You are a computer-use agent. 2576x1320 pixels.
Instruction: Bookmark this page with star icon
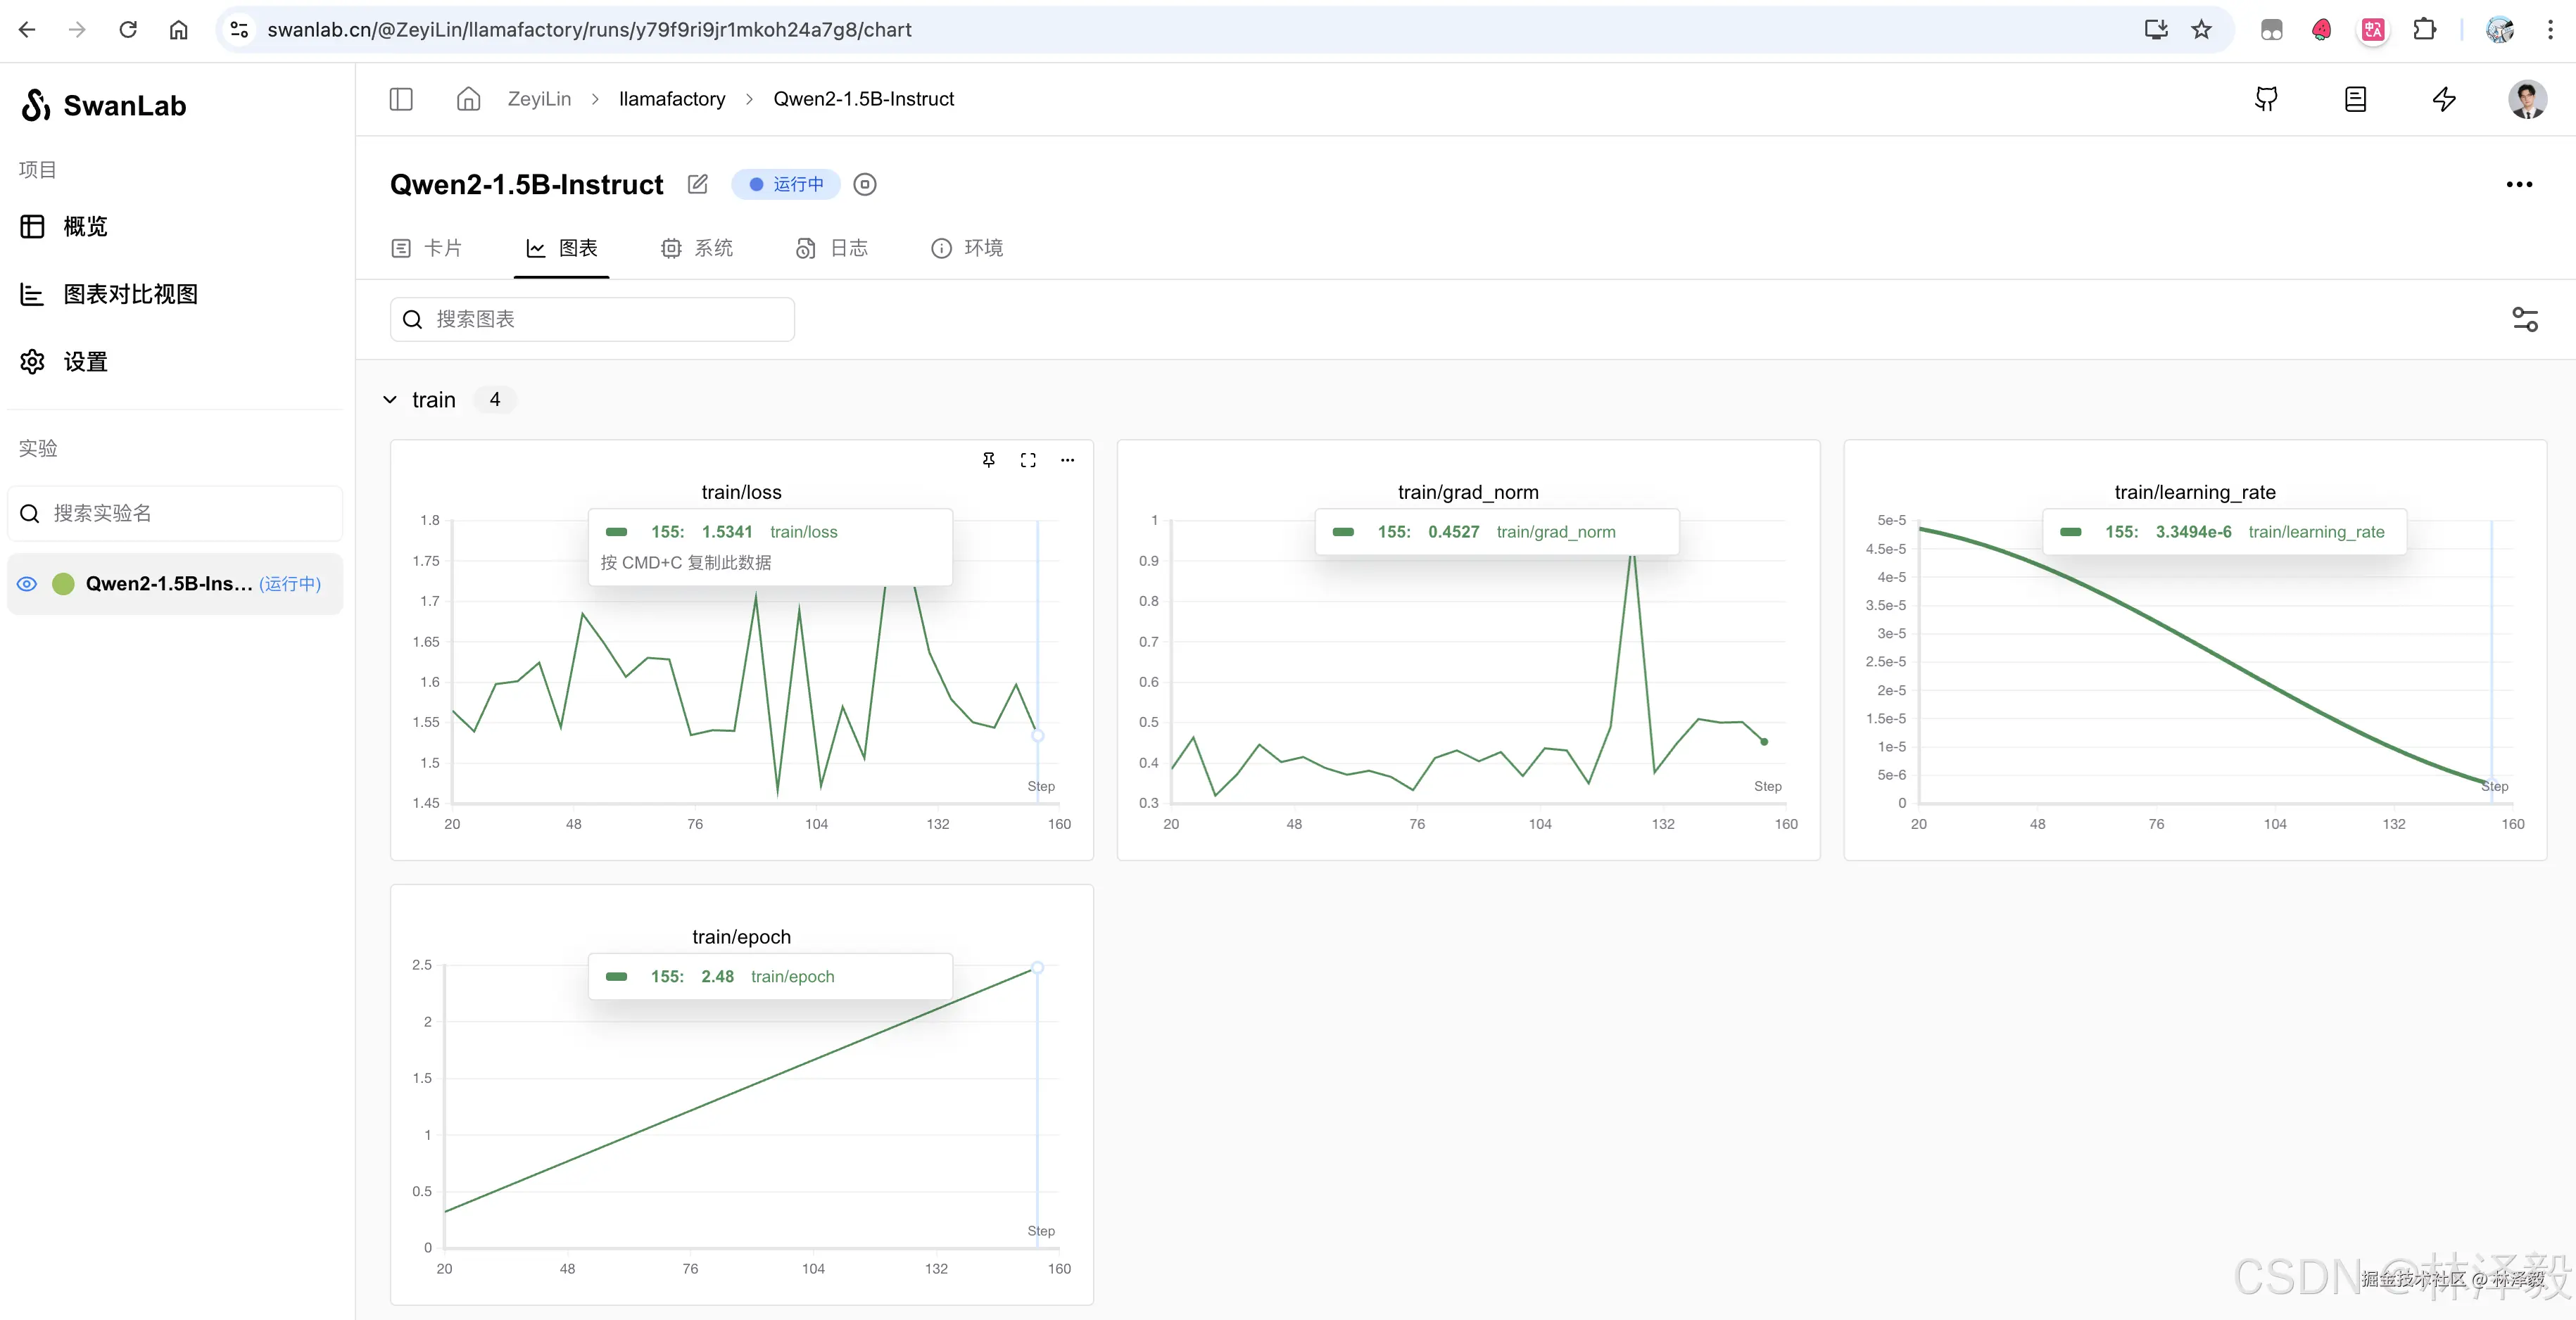(x=2201, y=30)
